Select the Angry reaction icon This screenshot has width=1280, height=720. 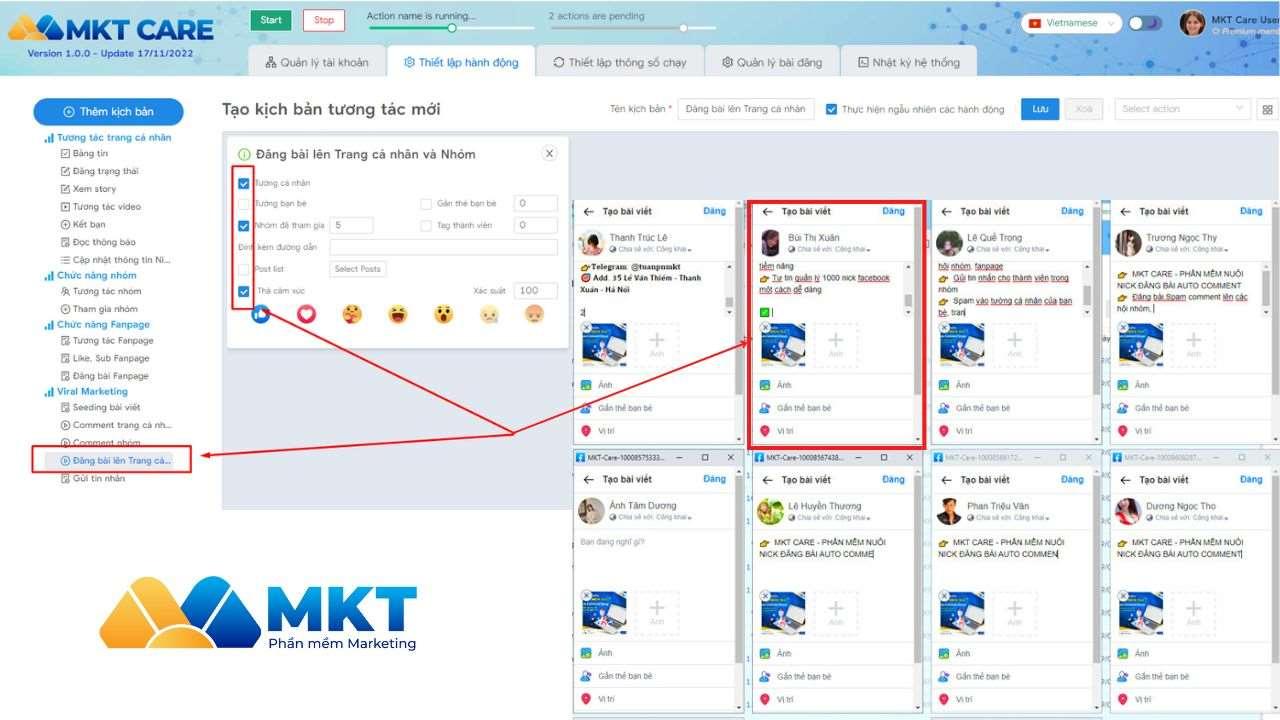[535, 314]
